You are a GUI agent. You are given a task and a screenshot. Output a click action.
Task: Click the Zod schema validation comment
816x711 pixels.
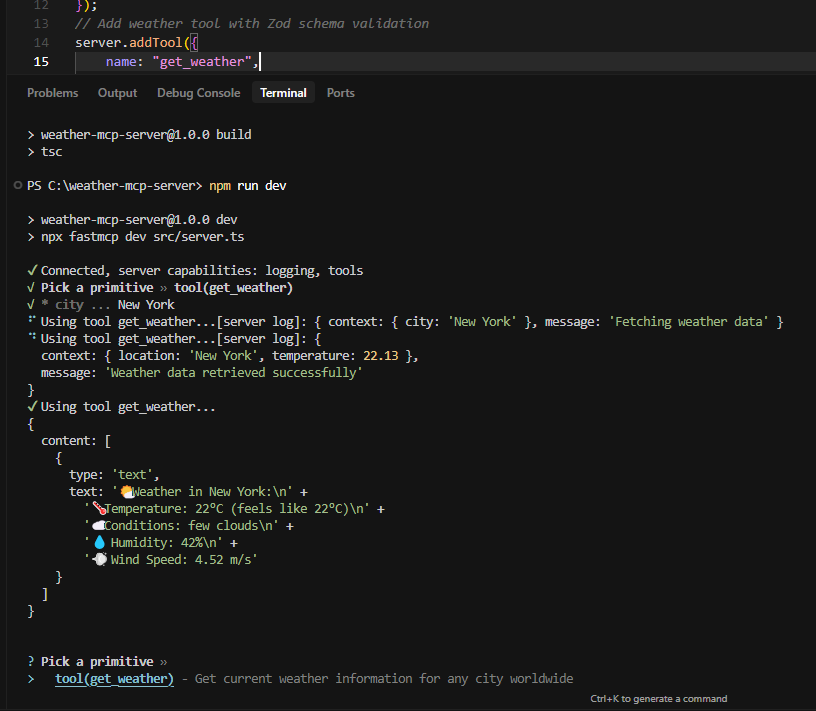tap(252, 24)
